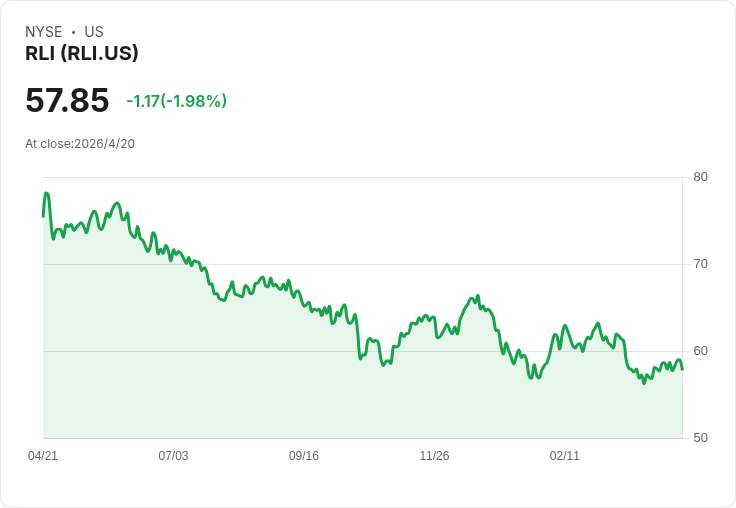Viewport: 736px width, 508px height.
Task: Click the US market label
Action: [94, 32]
